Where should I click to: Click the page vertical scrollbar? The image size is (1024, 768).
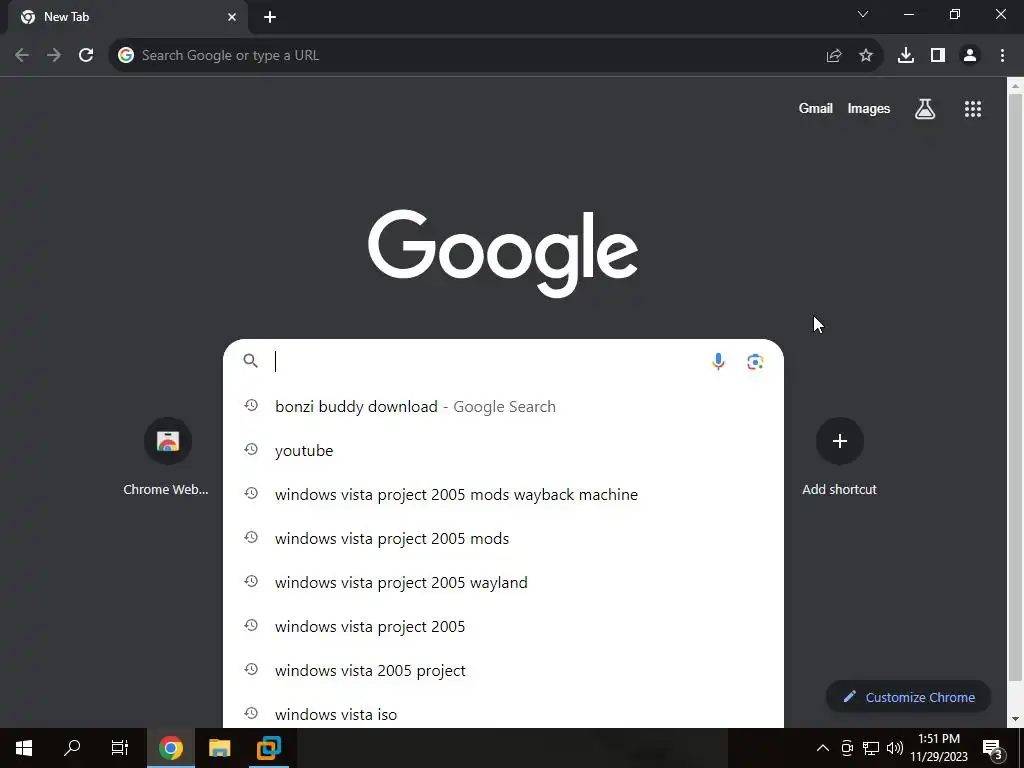click(x=1016, y=389)
